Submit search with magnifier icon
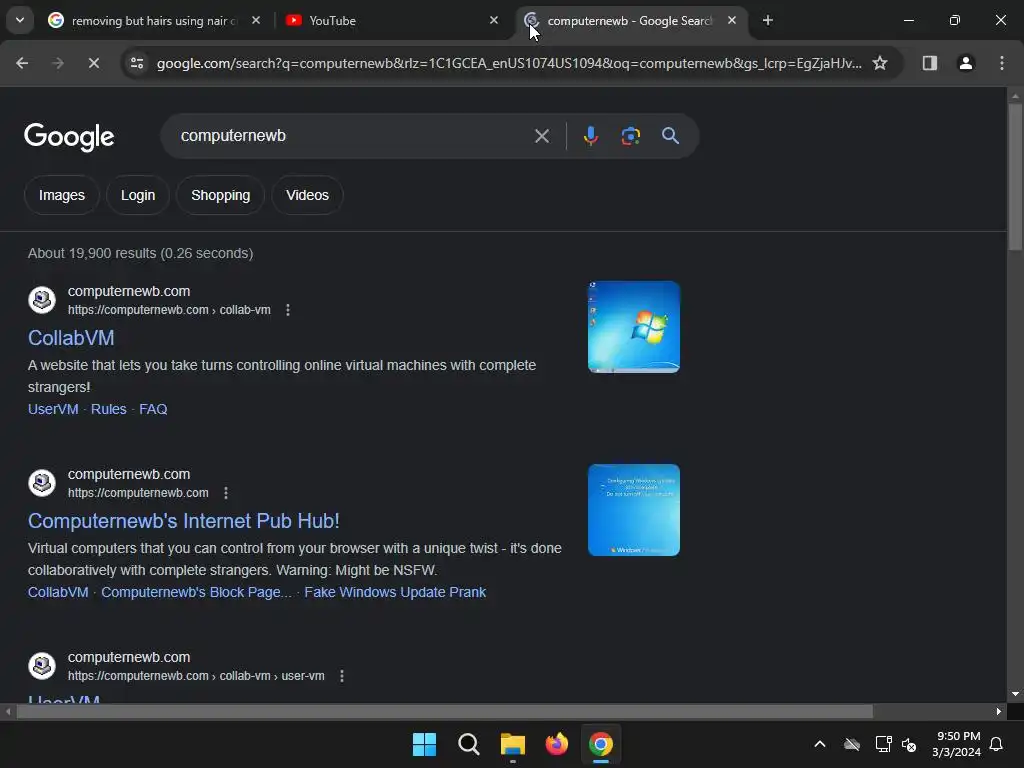The height and width of the screenshot is (768, 1024). tap(671, 136)
